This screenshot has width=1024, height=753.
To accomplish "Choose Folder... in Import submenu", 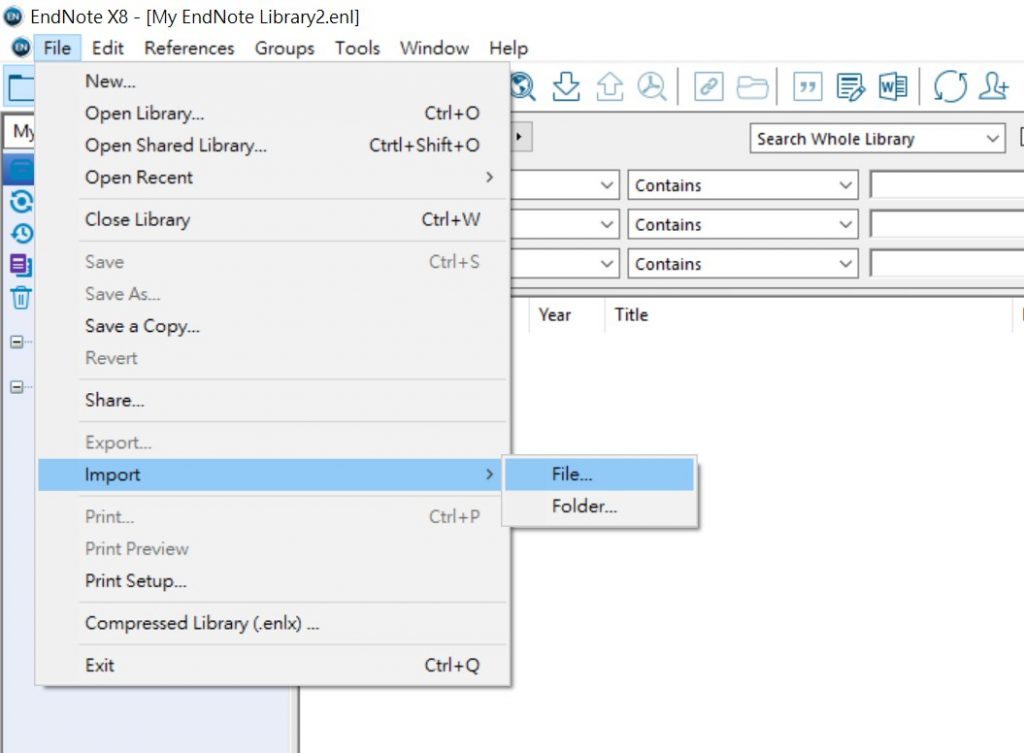I will tap(599, 506).
